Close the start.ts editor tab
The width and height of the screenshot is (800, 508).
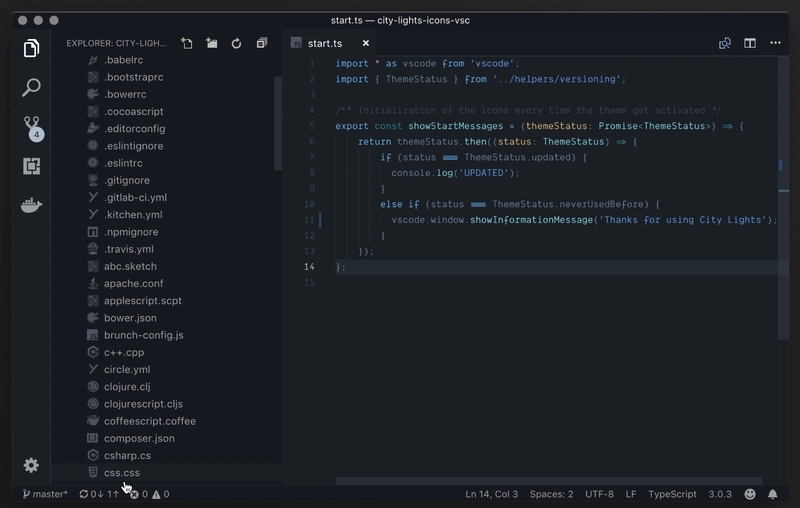(366, 43)
